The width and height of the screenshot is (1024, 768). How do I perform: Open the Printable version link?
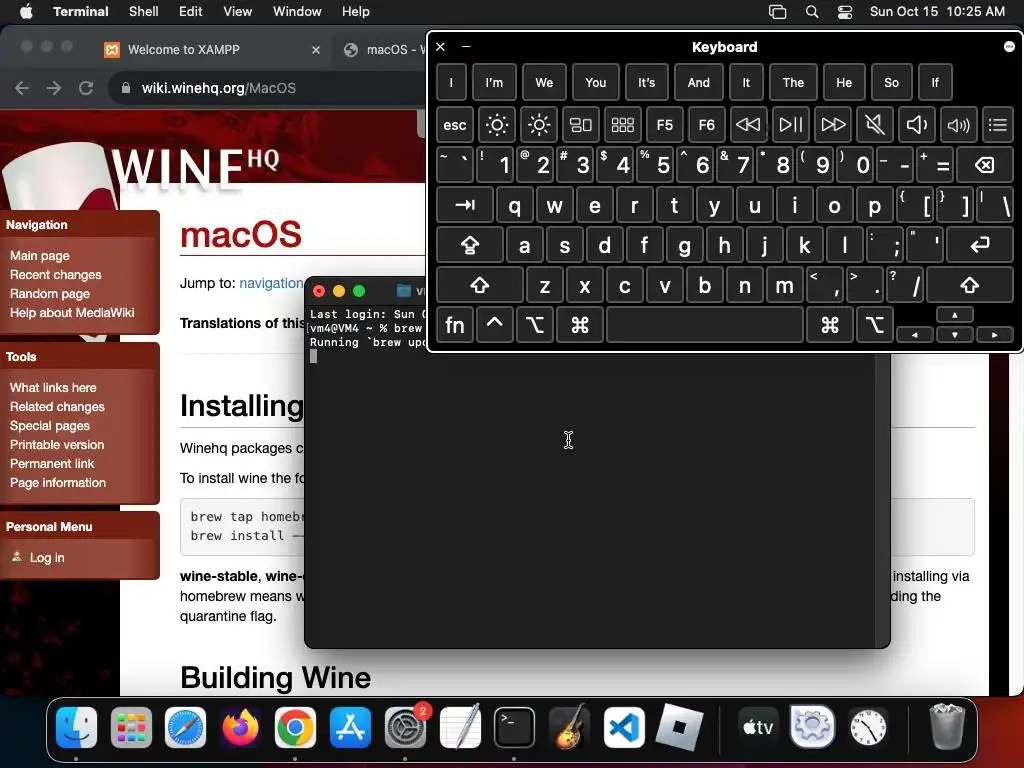57,444
